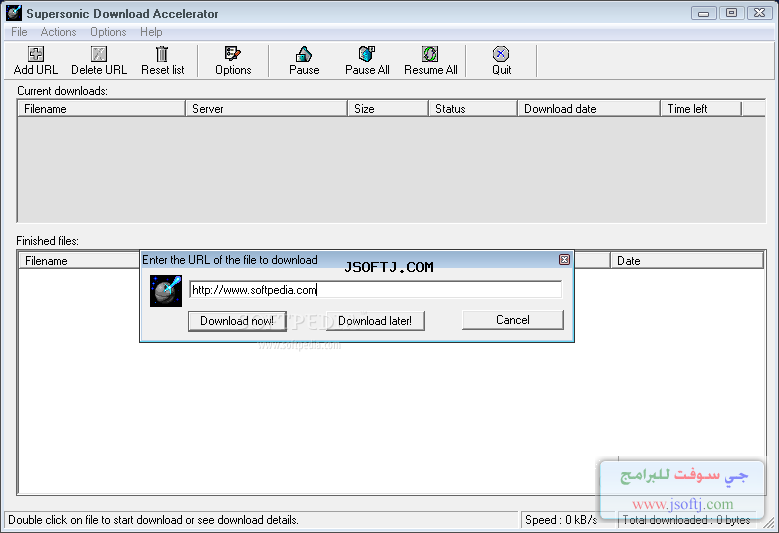Click Date header in Finished files
Image resolution: width=779 pixels, height=533 pixels.
pyautogui.click(x=687, y=261)
